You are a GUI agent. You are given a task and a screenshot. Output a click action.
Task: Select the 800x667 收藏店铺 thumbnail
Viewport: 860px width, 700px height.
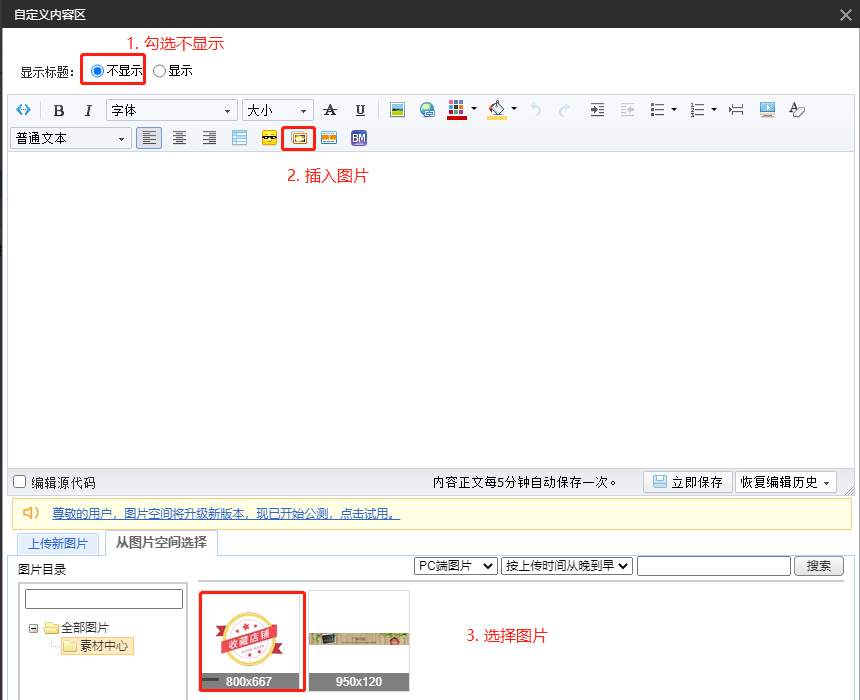coord(252,641)
